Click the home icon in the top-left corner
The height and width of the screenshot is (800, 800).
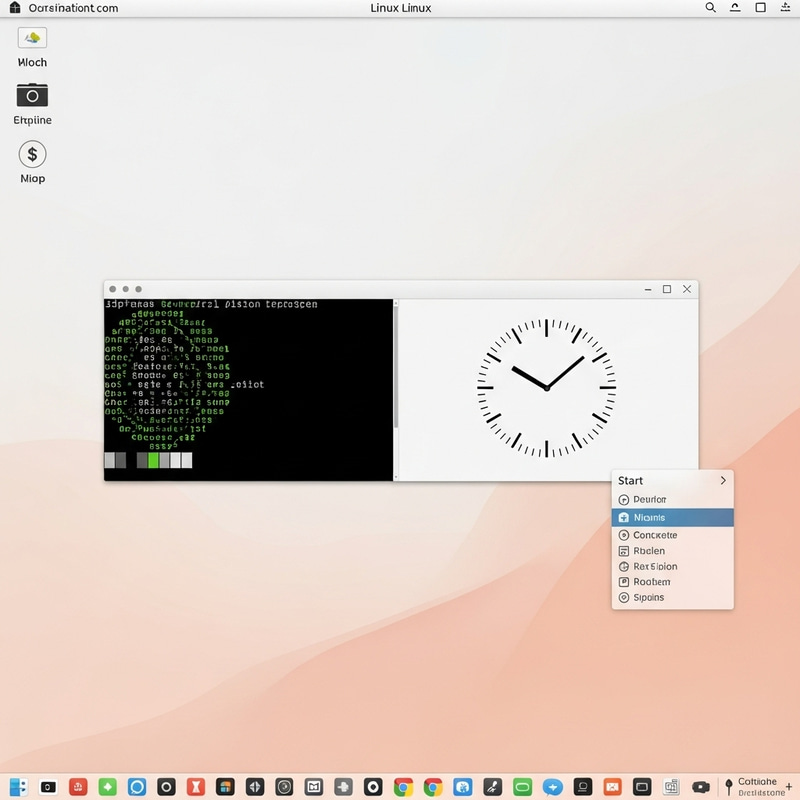coord(14,8)
